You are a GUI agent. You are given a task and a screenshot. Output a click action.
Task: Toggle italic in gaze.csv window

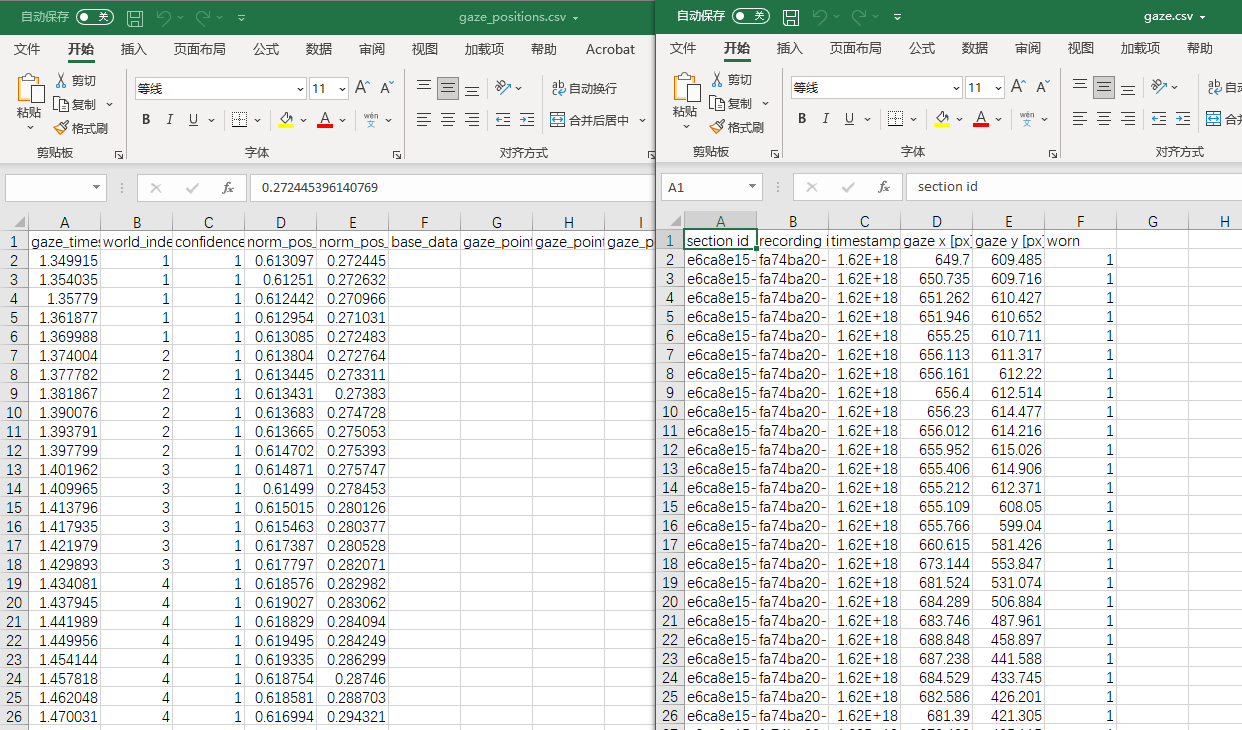[825, 119]
